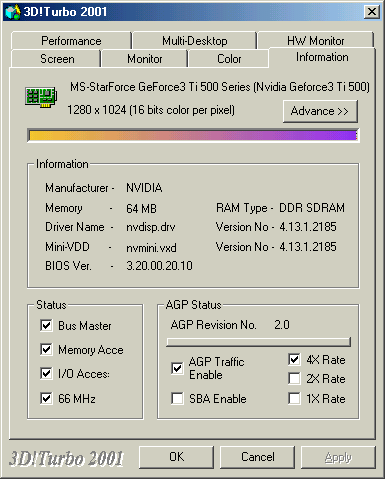This screenshot has height=479, width=385.
Task: Click the 1280 x 1024 resolution text
Action: tap(151, 110)
